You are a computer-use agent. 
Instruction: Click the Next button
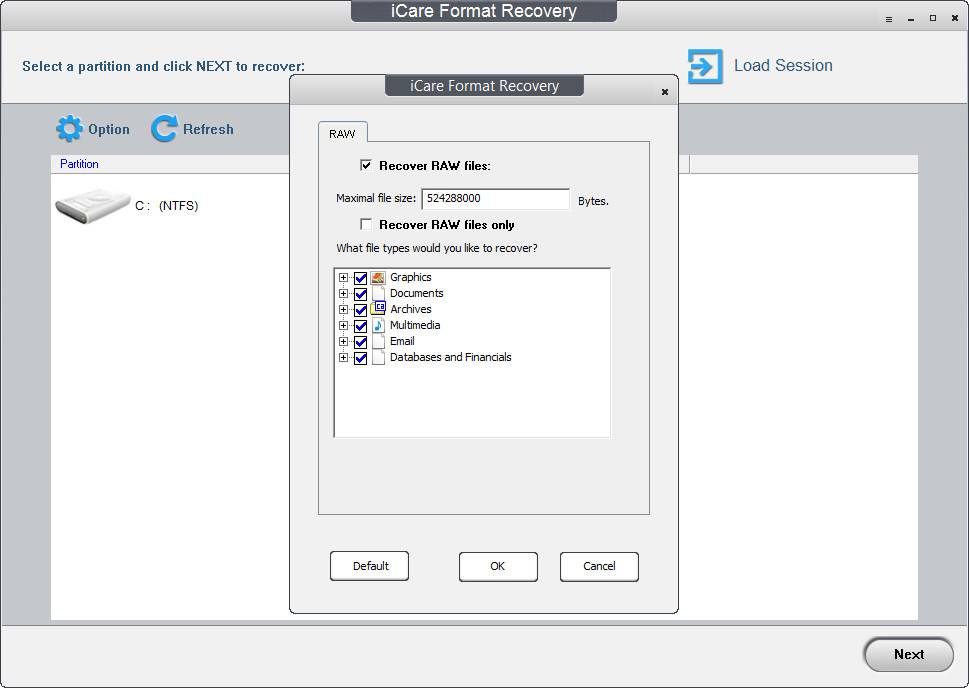[x=908, y=654]
